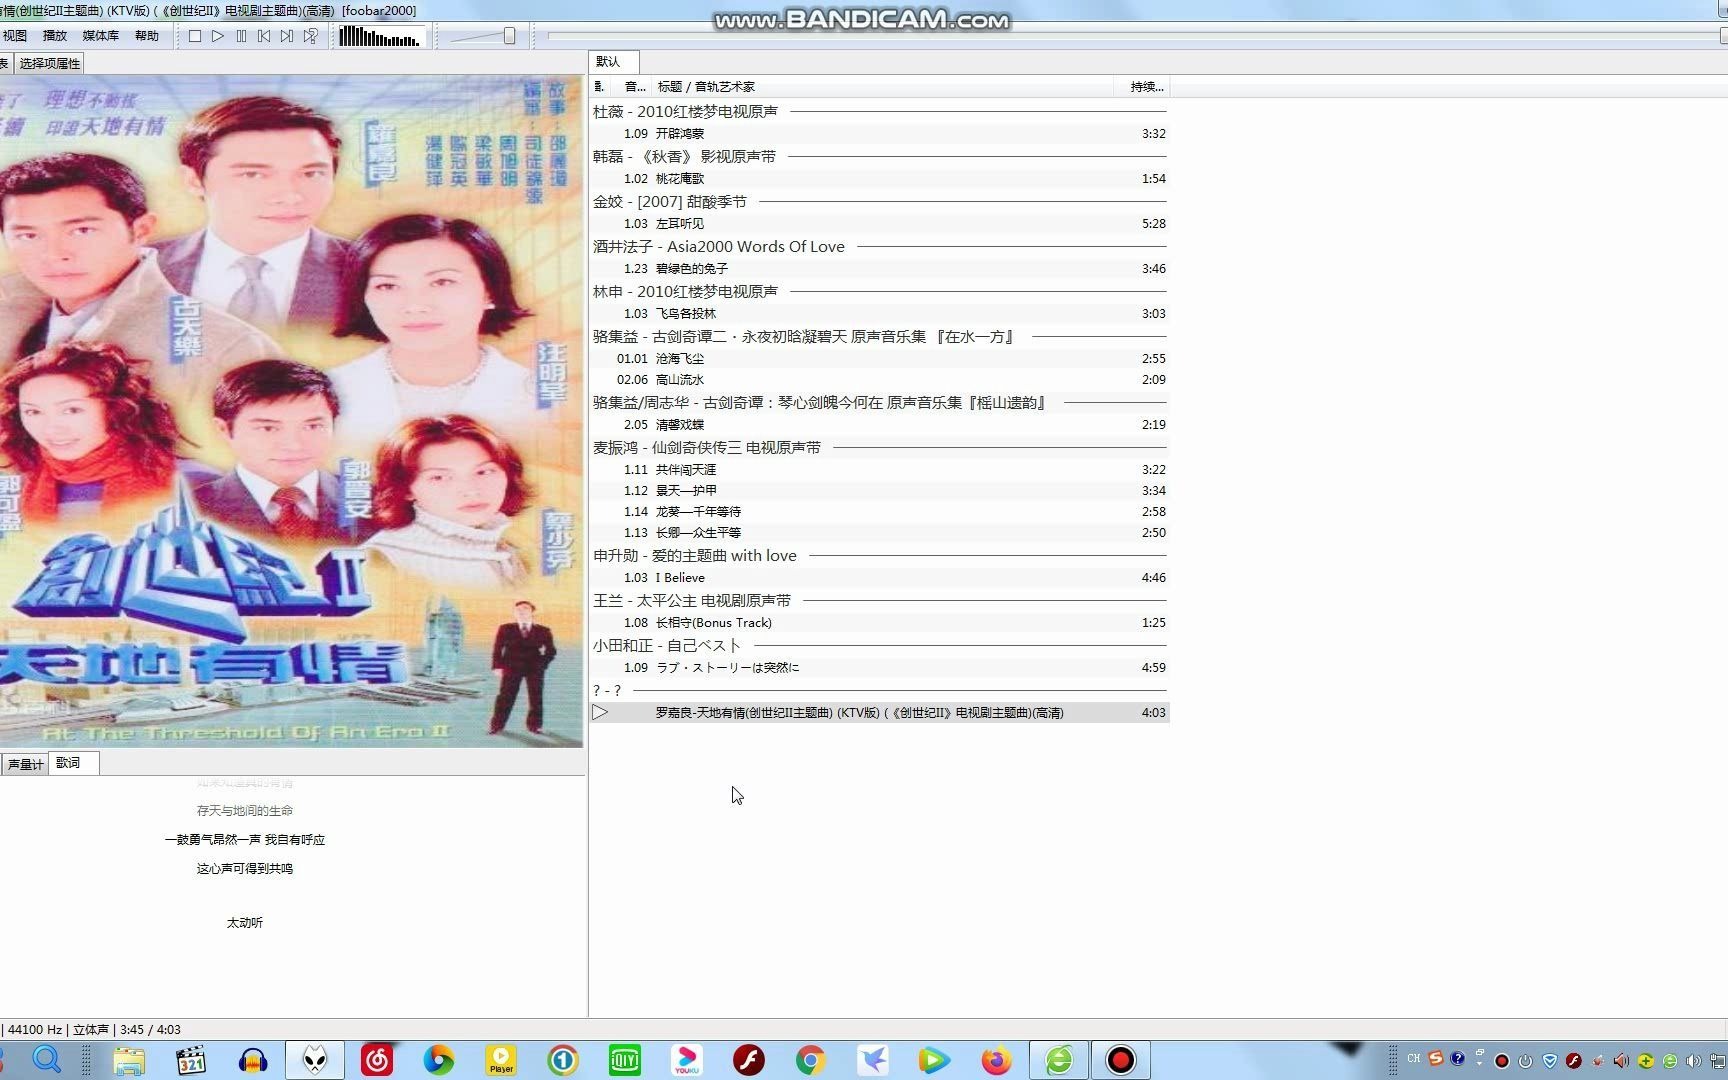Open the taskbar search magnifier icon
Viewport: 1728px width, 1080px height.
pos(47,1060)
